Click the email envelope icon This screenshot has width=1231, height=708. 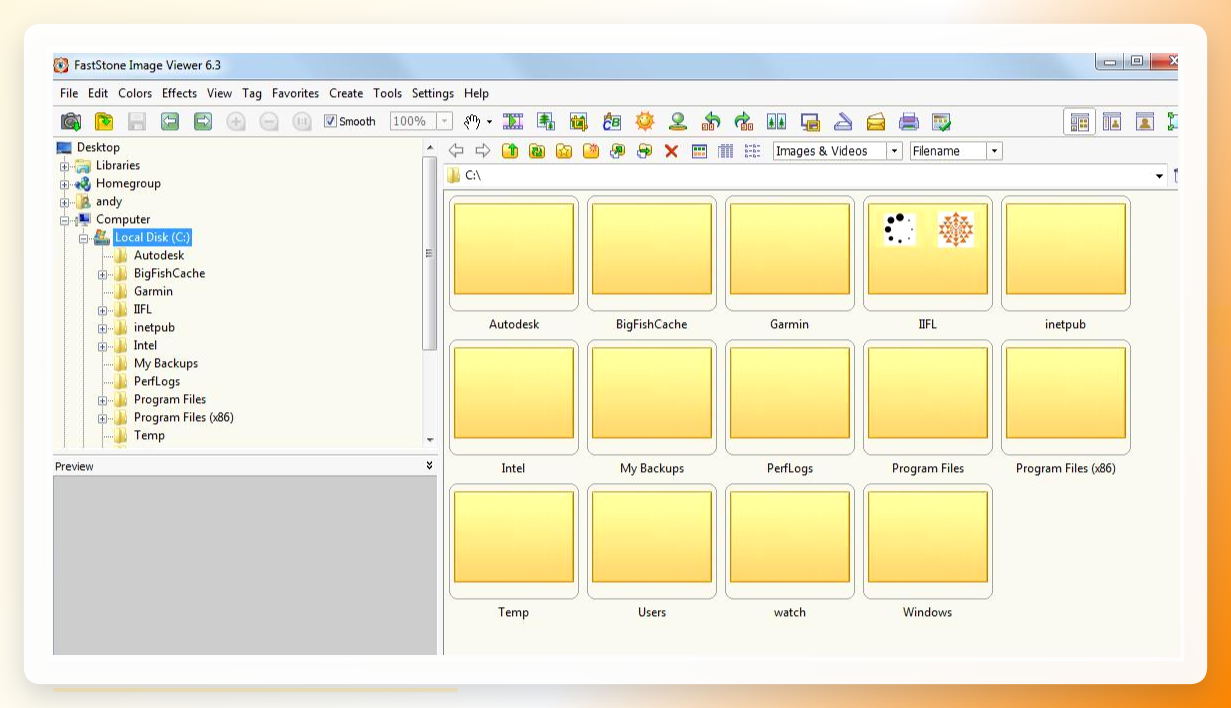(x=876, y=122)
